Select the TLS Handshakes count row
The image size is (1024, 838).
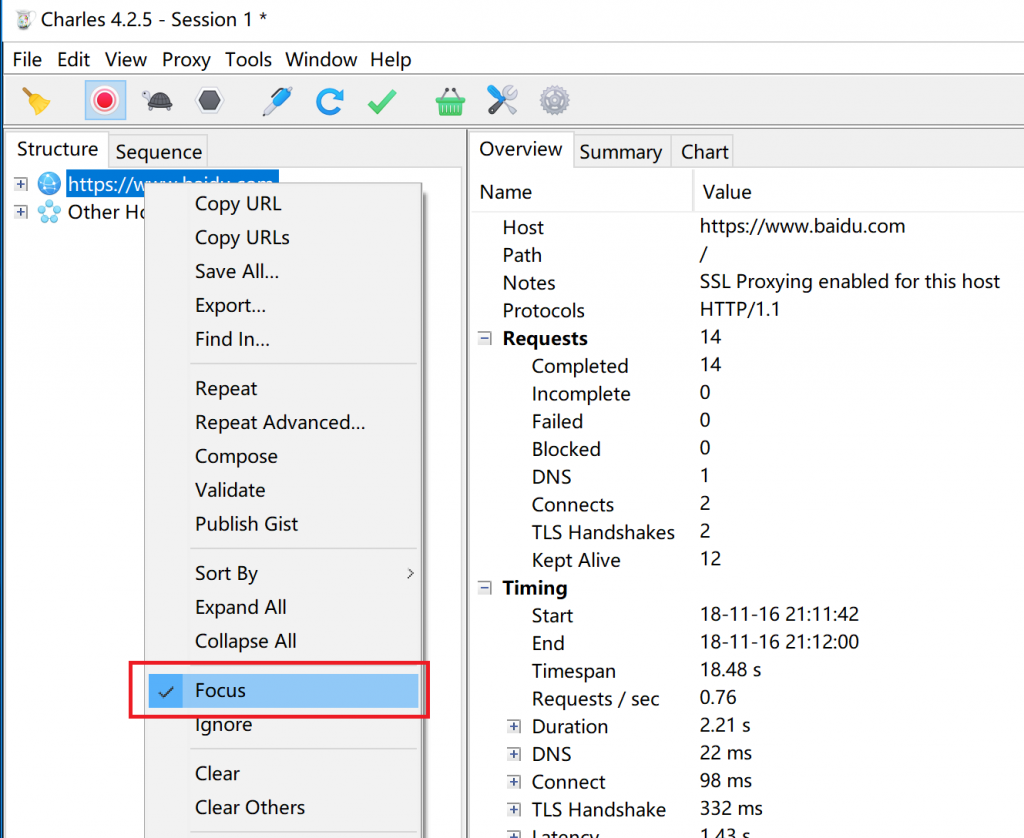point(748,532)
